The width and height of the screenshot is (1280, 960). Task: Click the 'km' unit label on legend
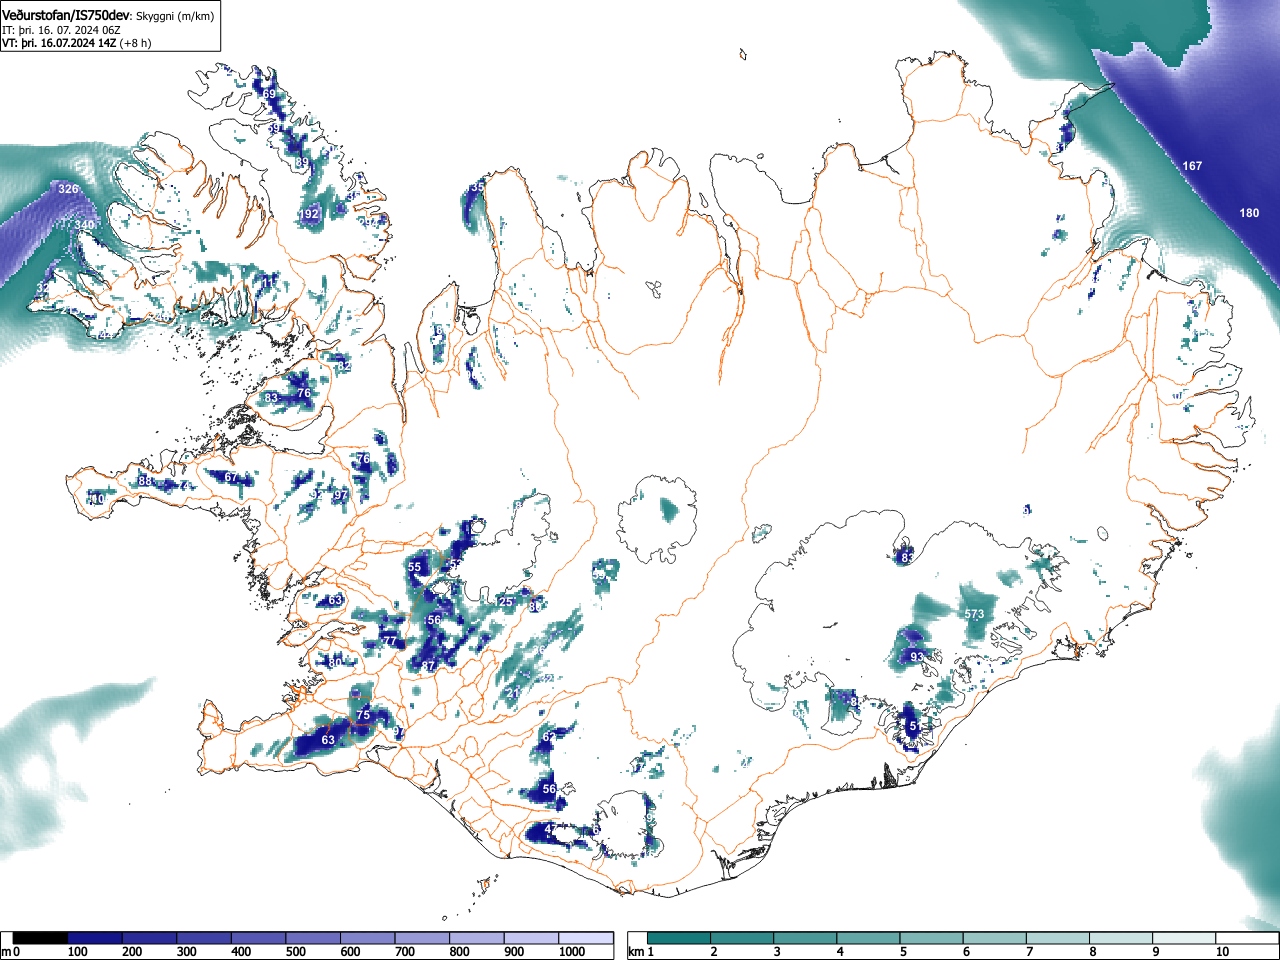636,952
